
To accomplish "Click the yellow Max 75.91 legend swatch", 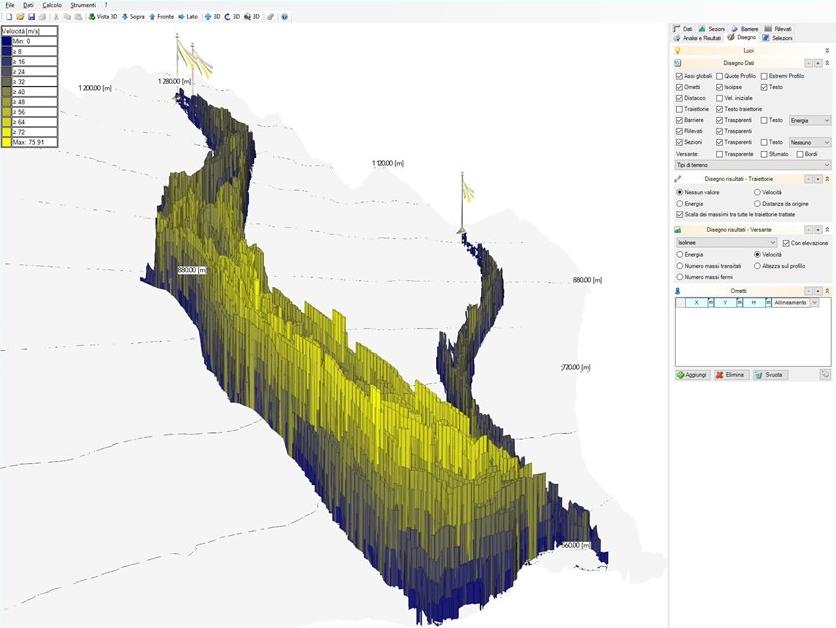I will tap(7, 142).
